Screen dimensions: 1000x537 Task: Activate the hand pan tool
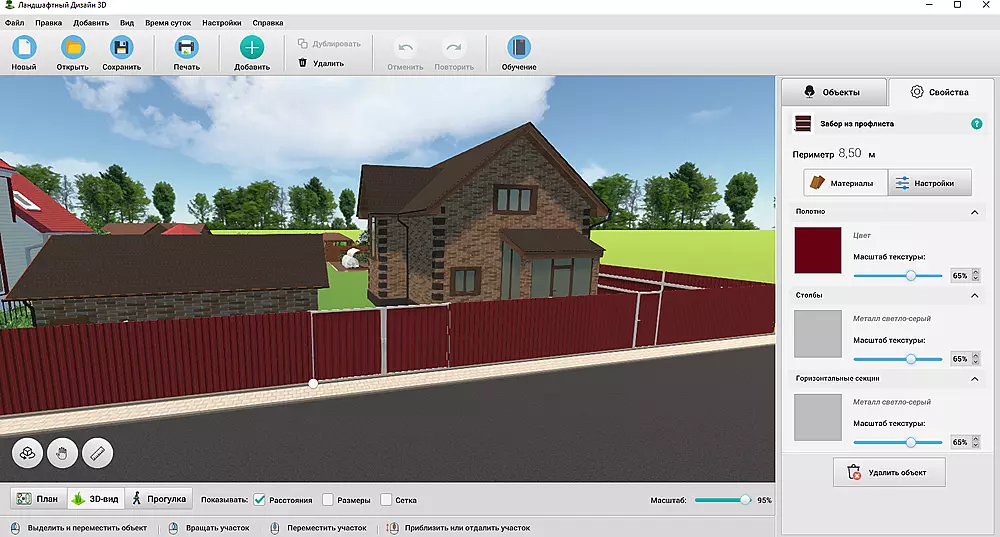point(62,453)
